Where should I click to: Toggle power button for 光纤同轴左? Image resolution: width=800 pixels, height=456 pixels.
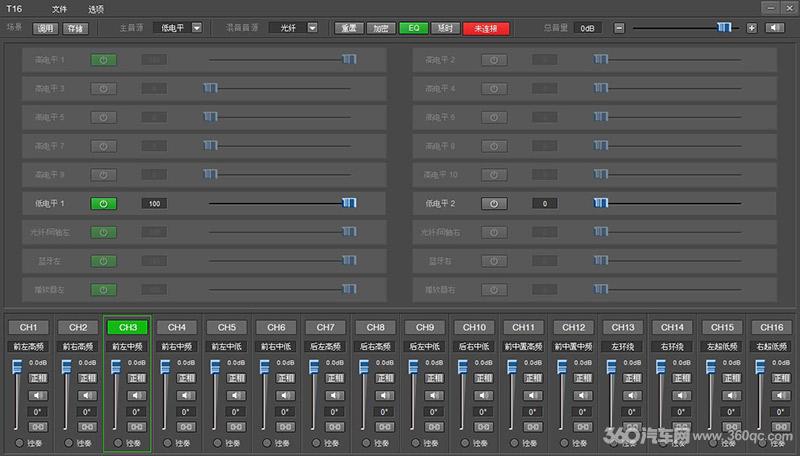tap(104, 233)
